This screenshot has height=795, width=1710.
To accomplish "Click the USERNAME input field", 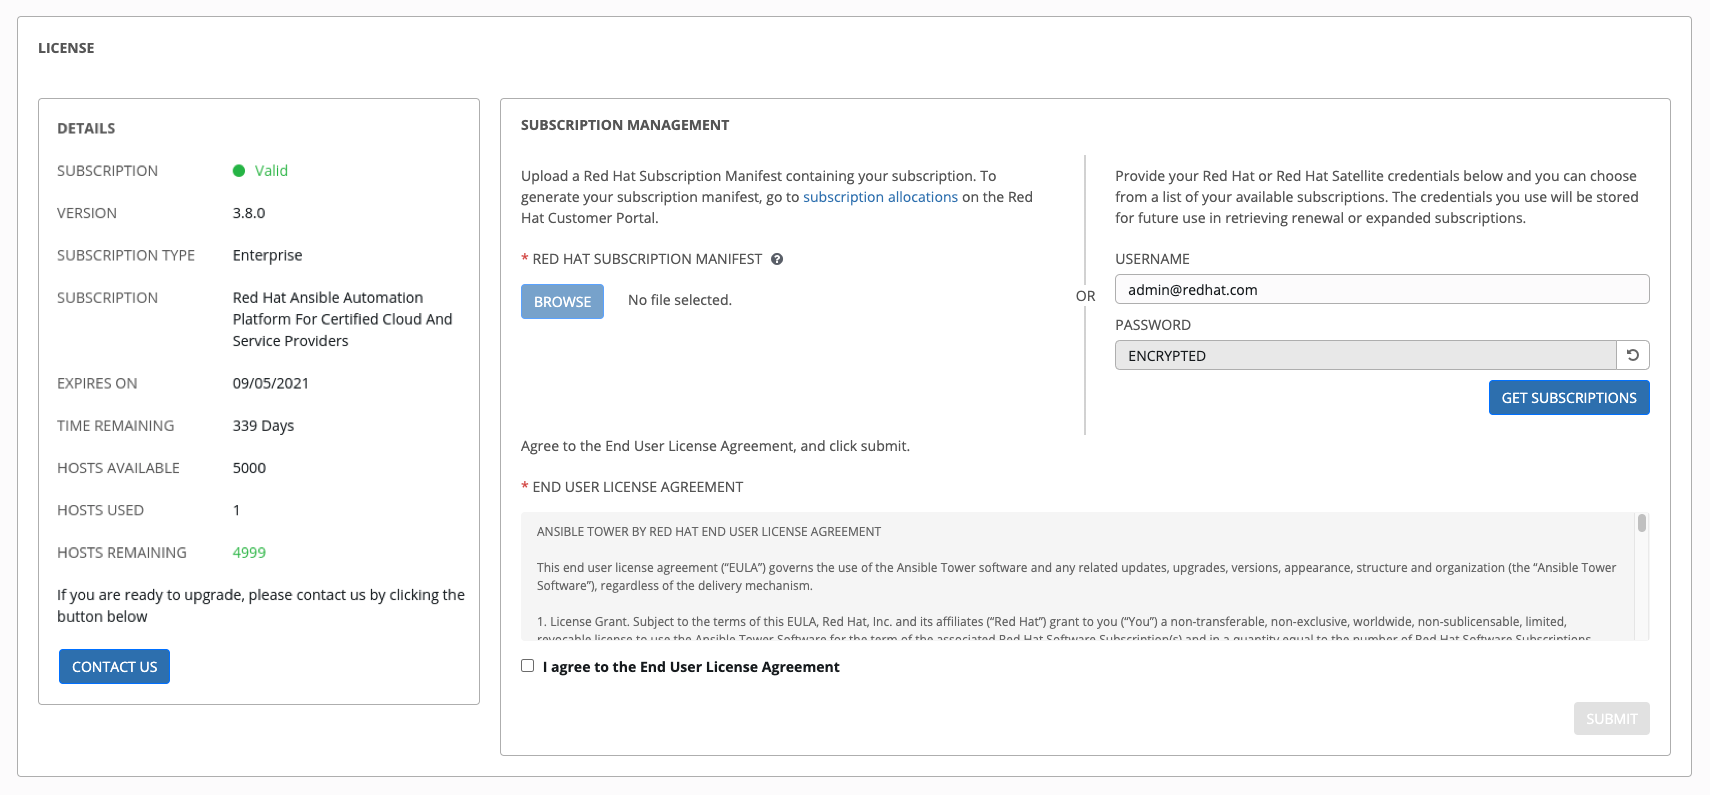I will 1382,289.
